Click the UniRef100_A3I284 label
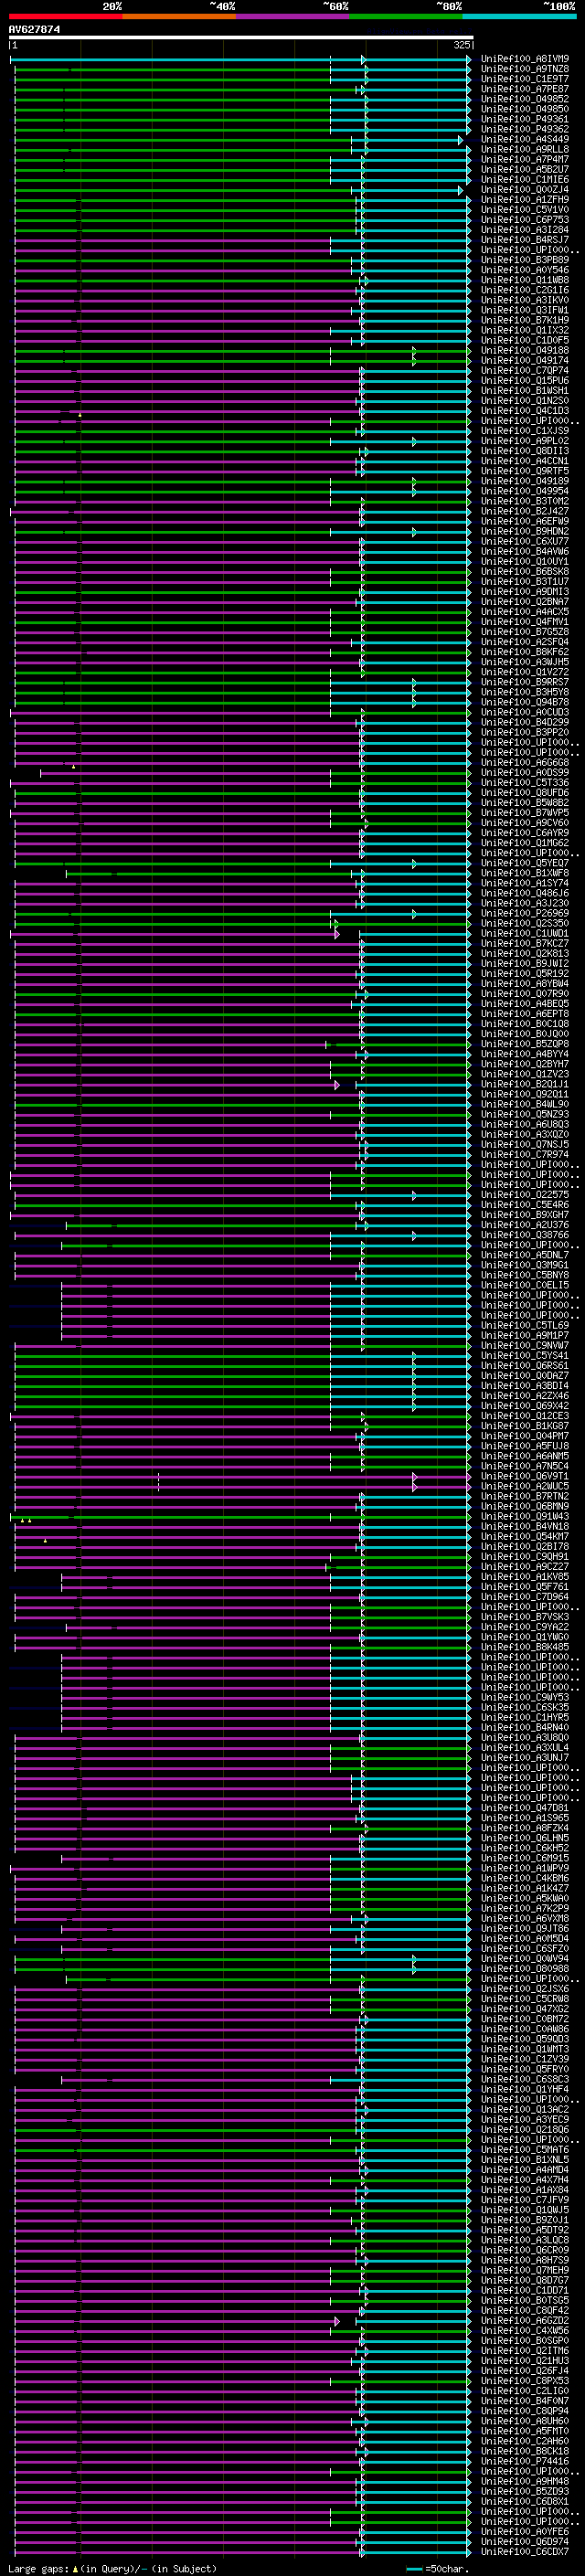Image resolution: width=585 pixels, height=2576 pixels. coord(525,230)
